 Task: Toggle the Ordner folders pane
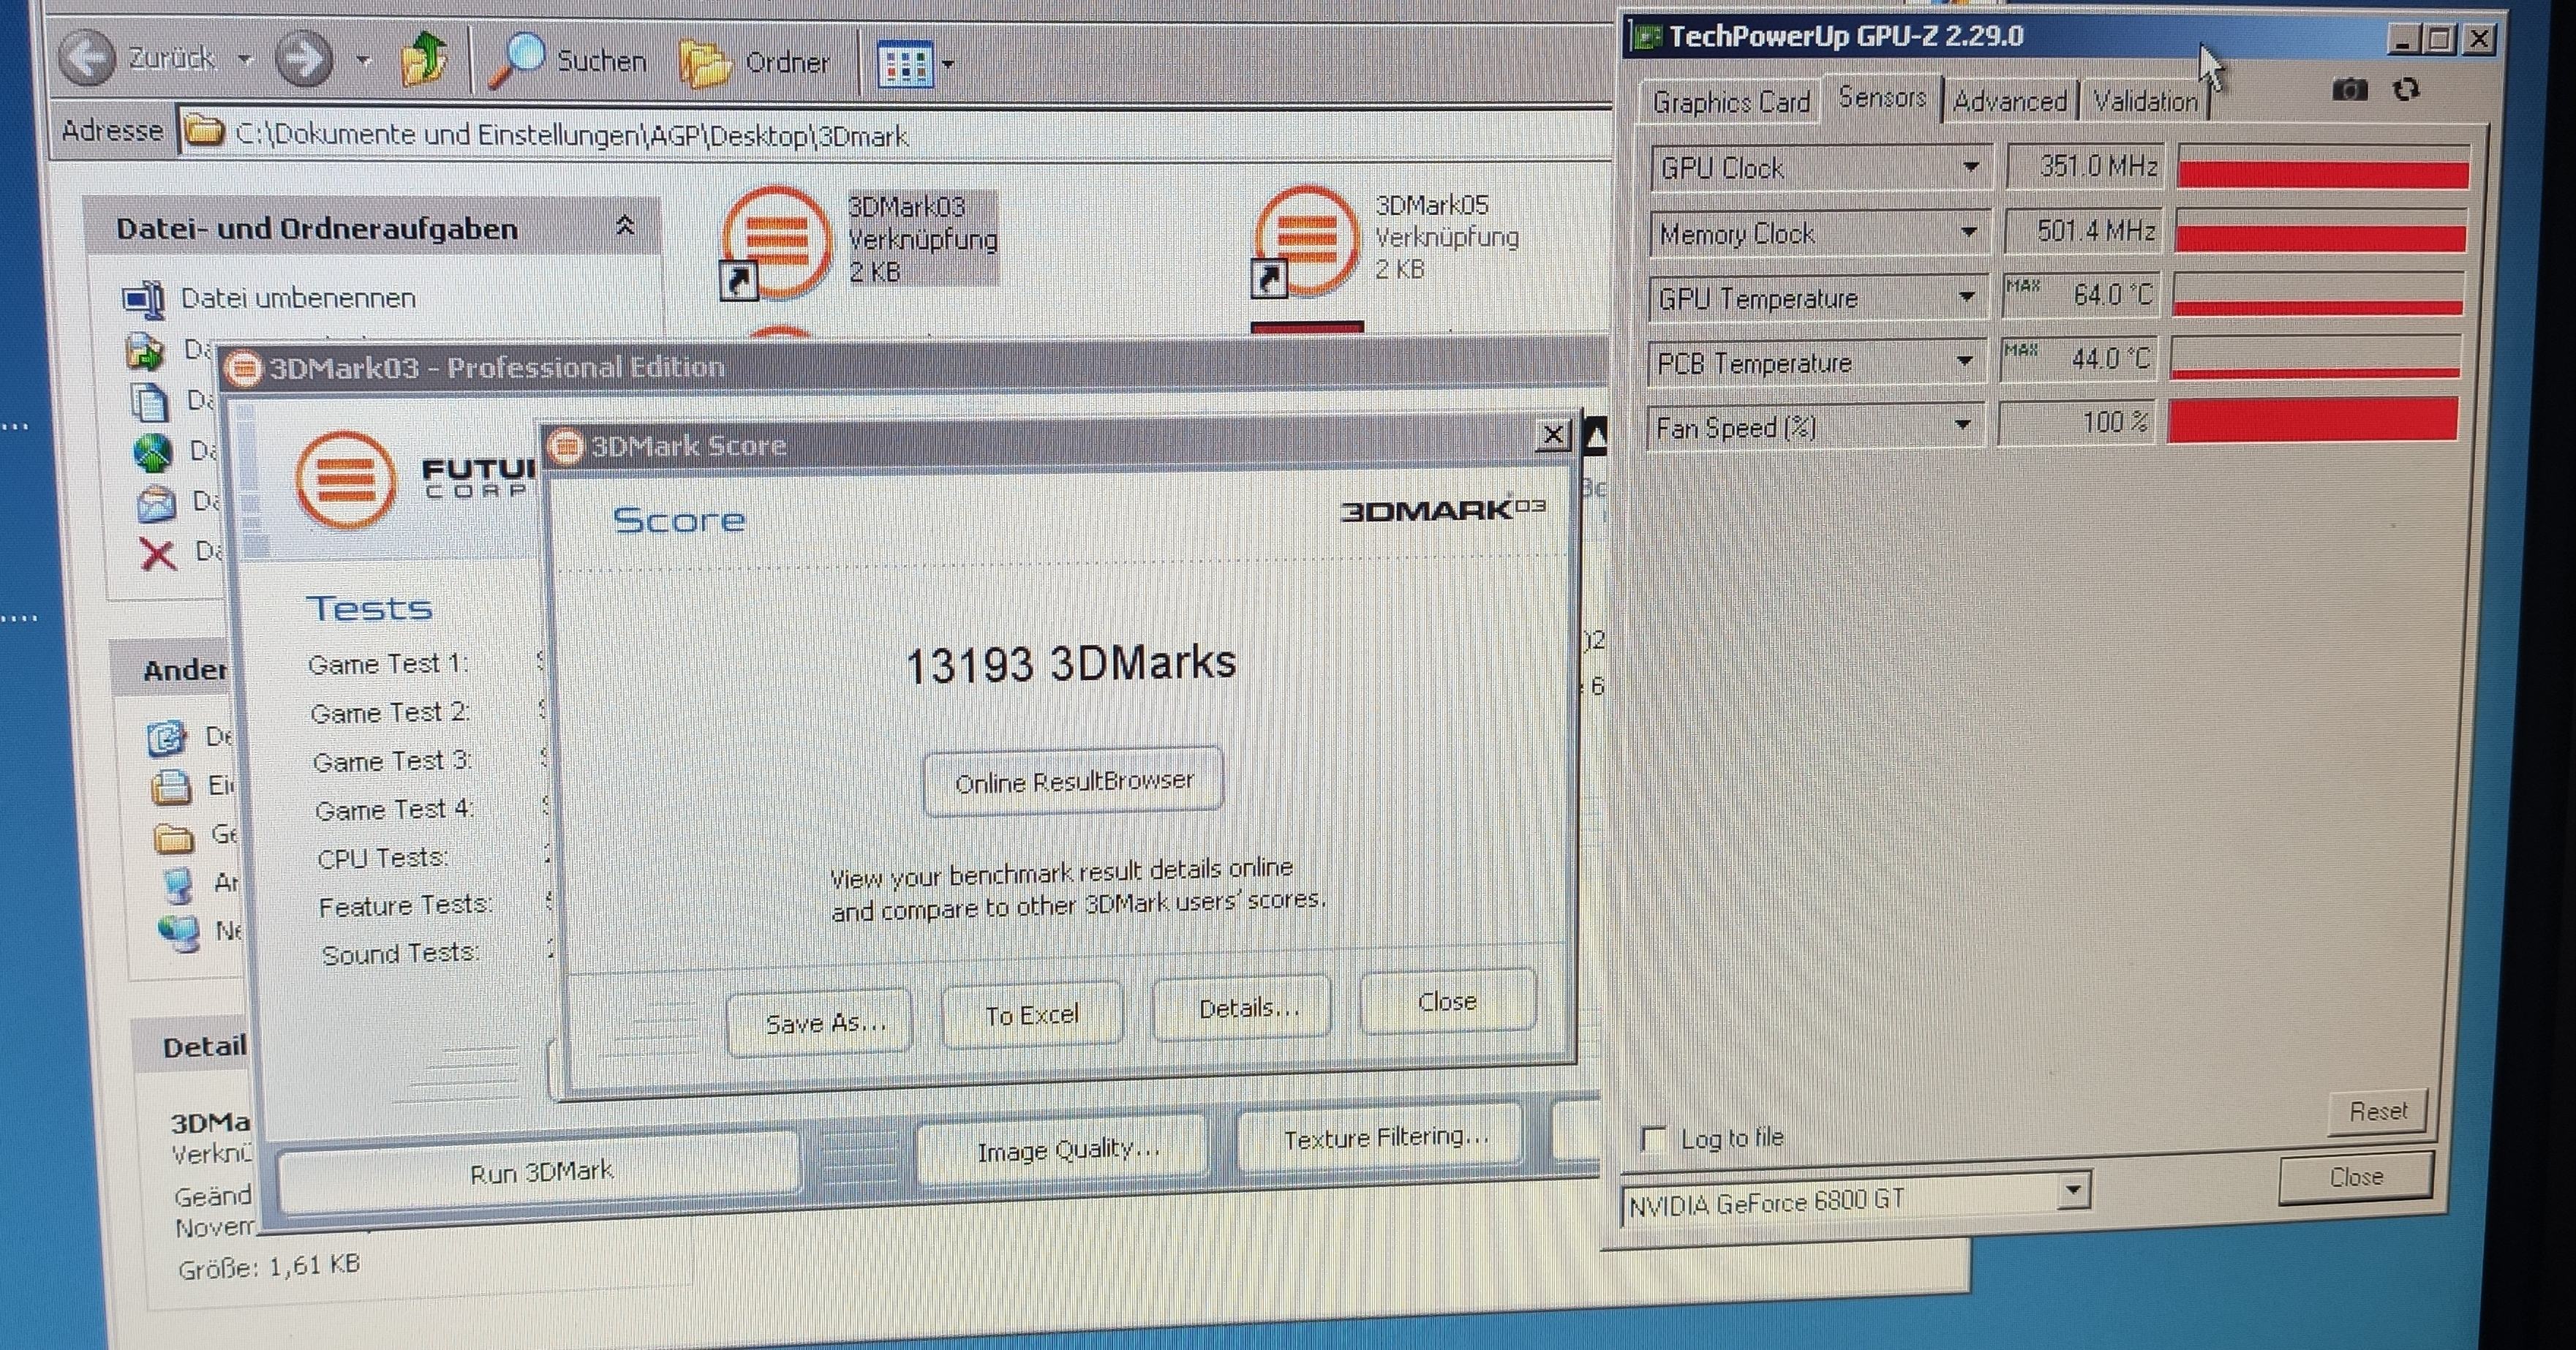click(x=755, y=63)
